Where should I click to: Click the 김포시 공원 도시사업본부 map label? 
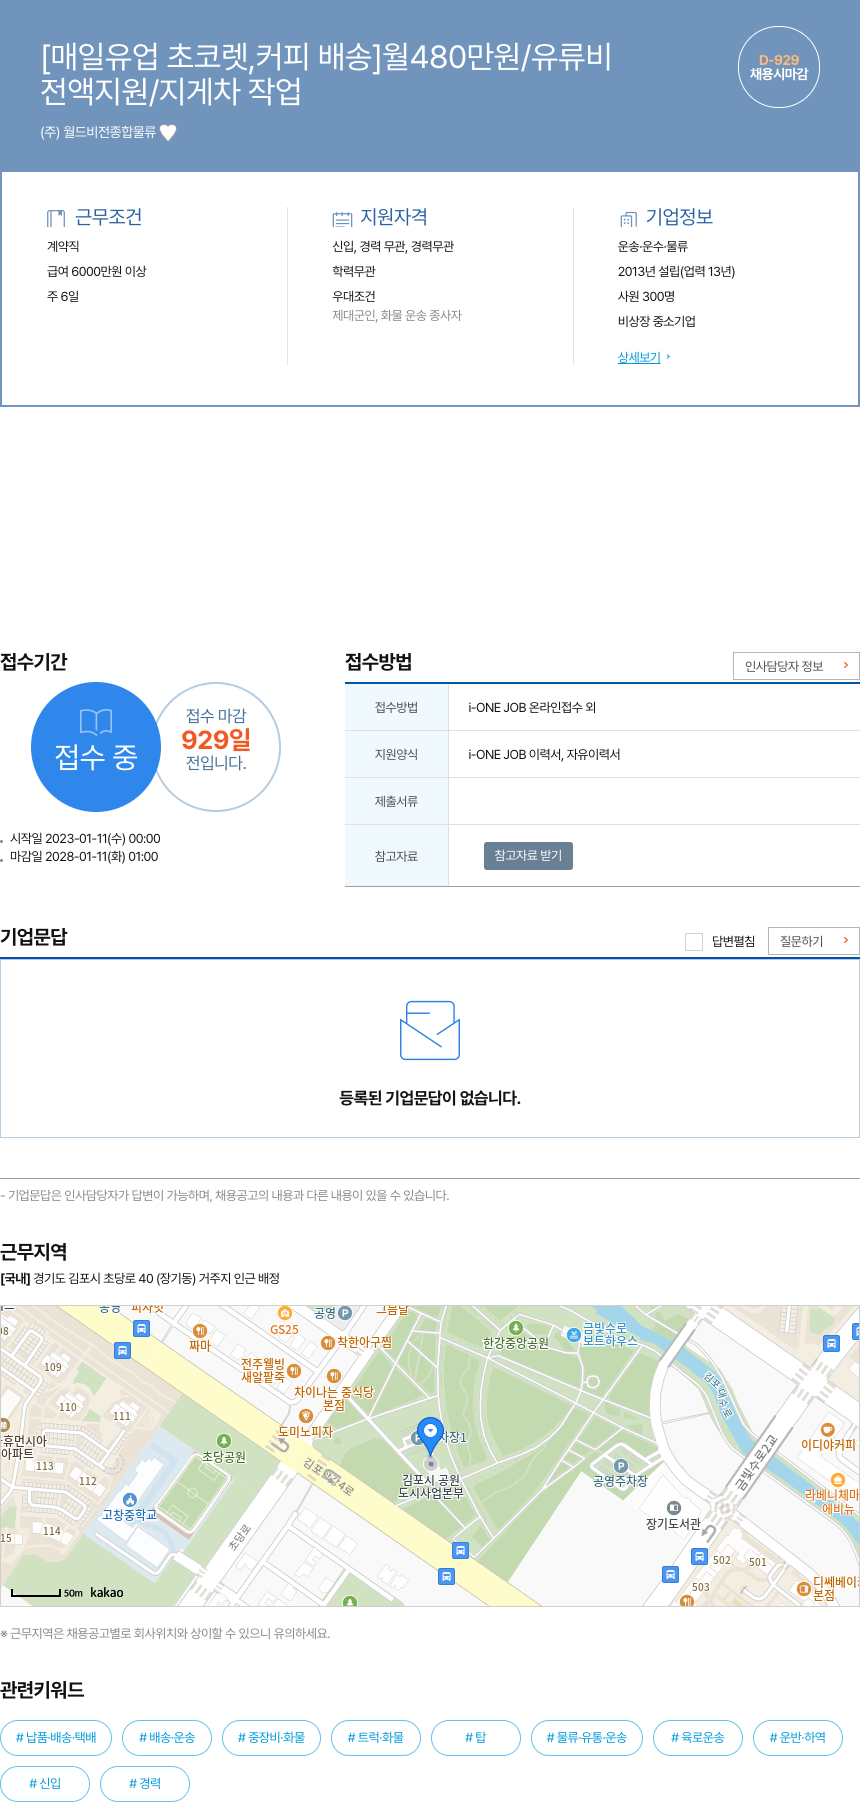coord(431,1486)
